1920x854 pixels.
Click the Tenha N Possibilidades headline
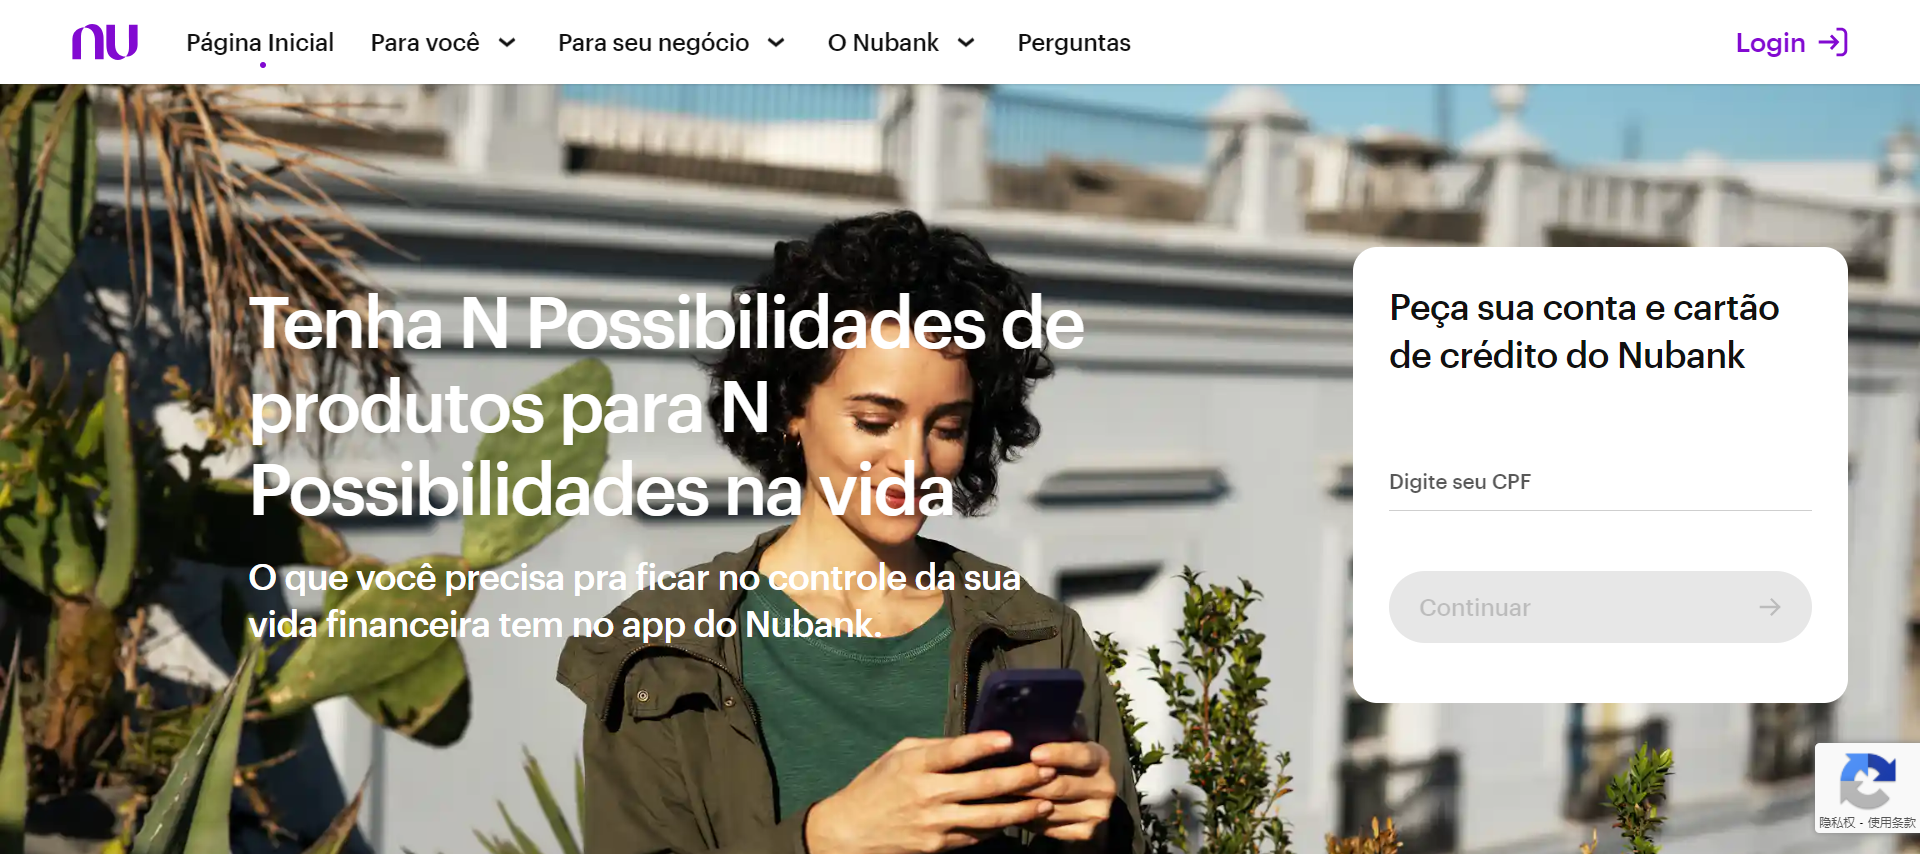click(x=666, y=406)
